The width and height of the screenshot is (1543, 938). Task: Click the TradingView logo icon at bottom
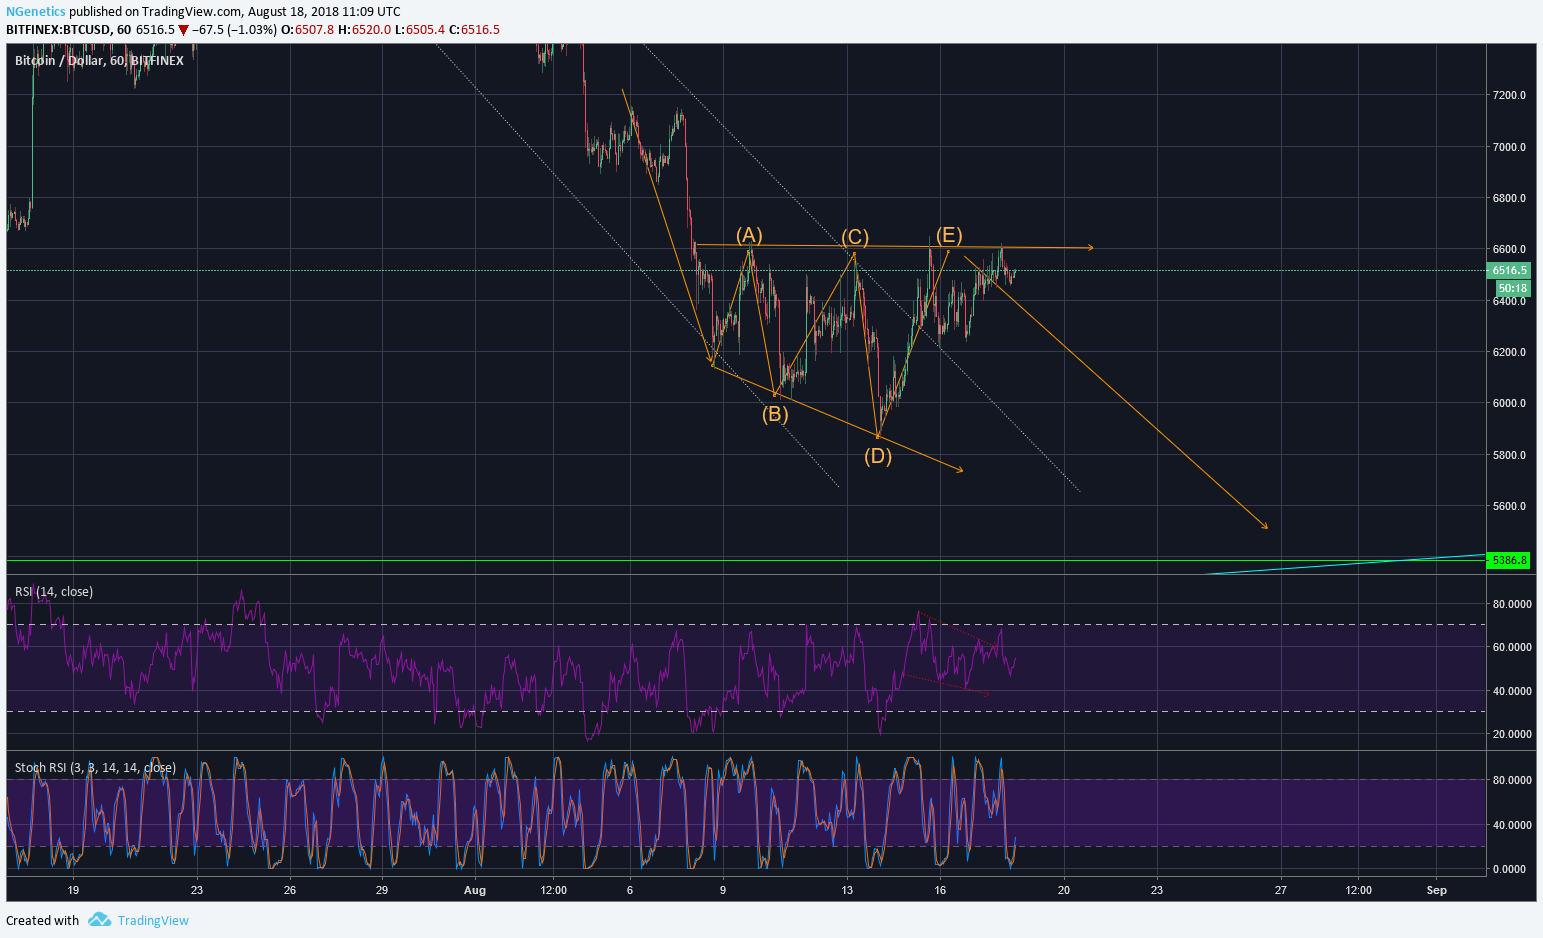tap(99, 920)
